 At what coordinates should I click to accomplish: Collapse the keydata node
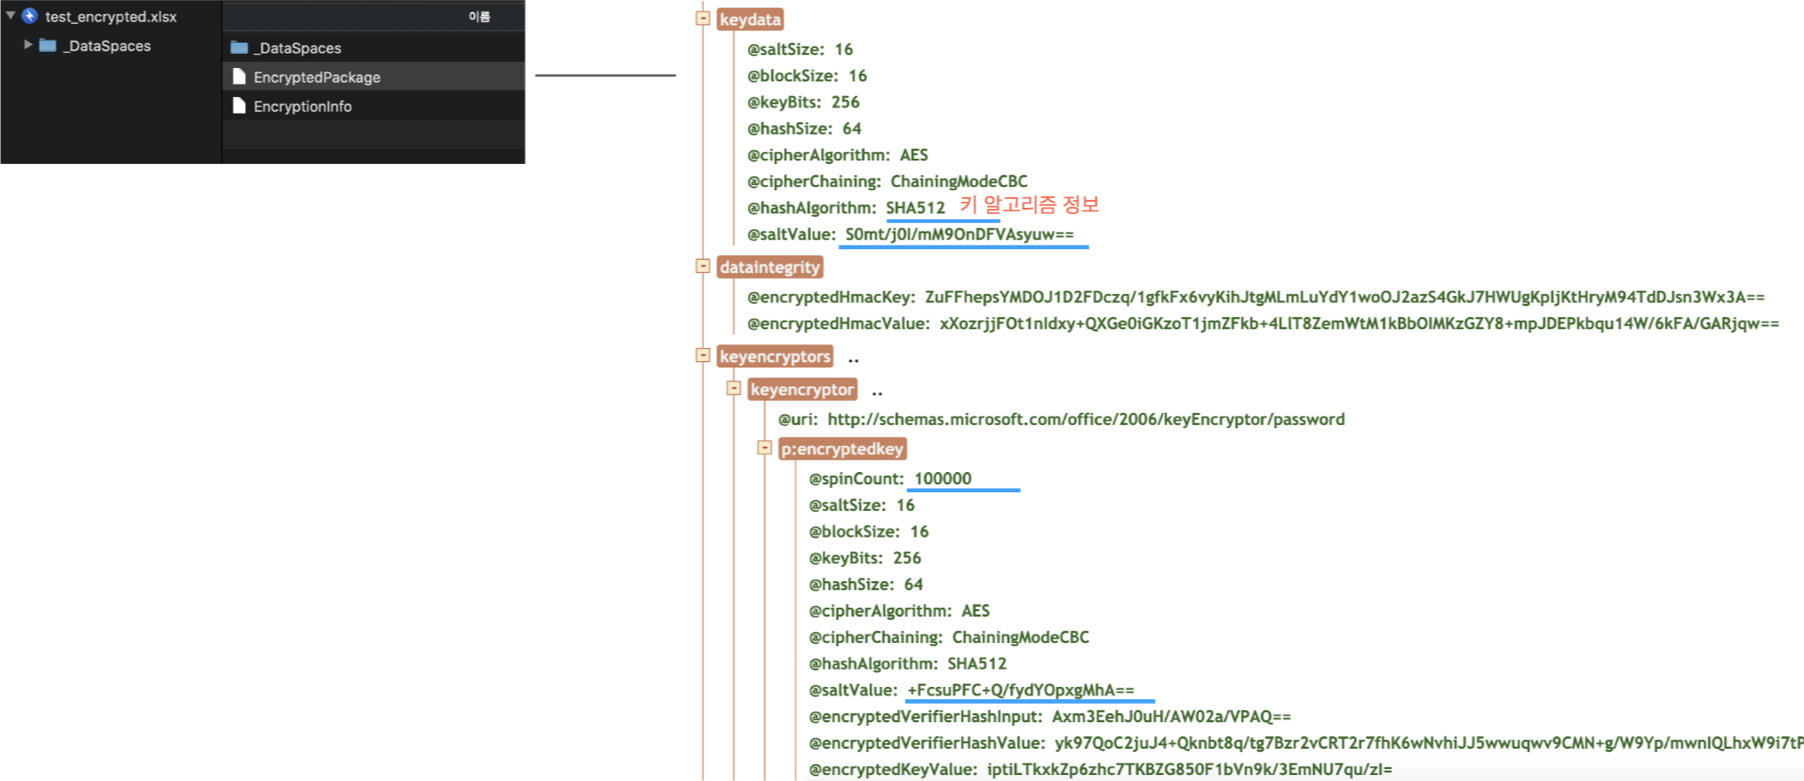click(703, 18)
